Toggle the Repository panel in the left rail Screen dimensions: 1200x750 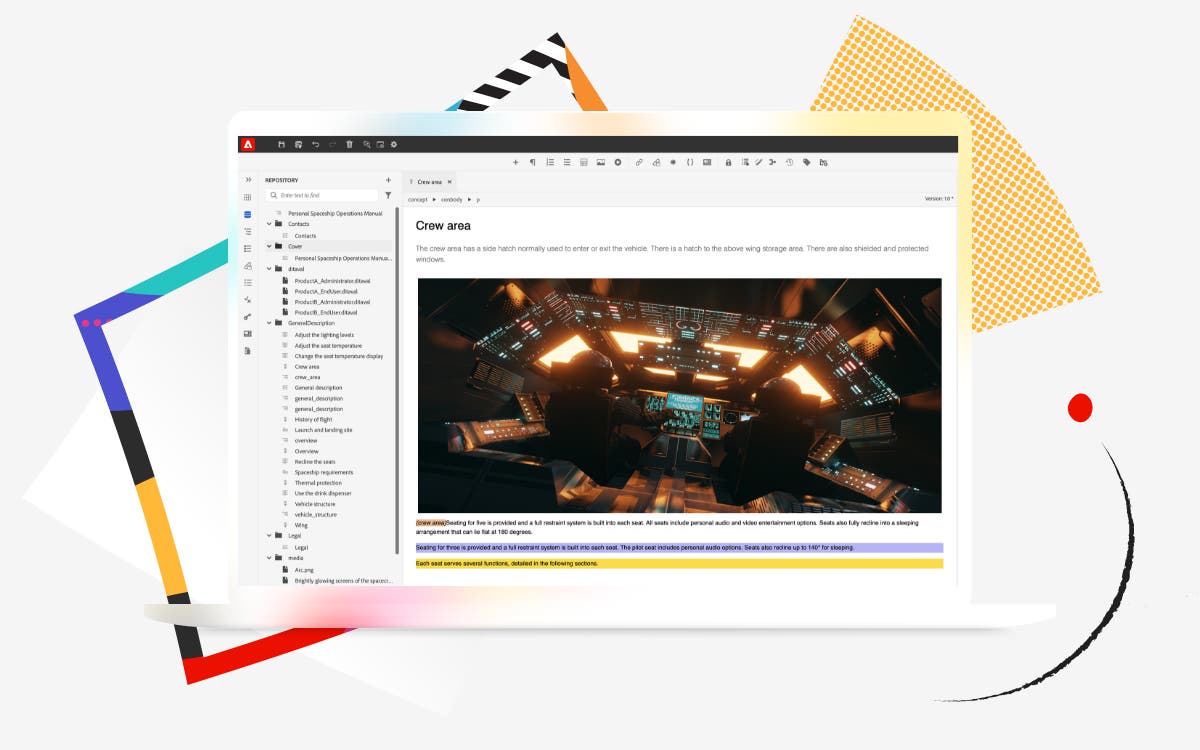coord(248,215)
